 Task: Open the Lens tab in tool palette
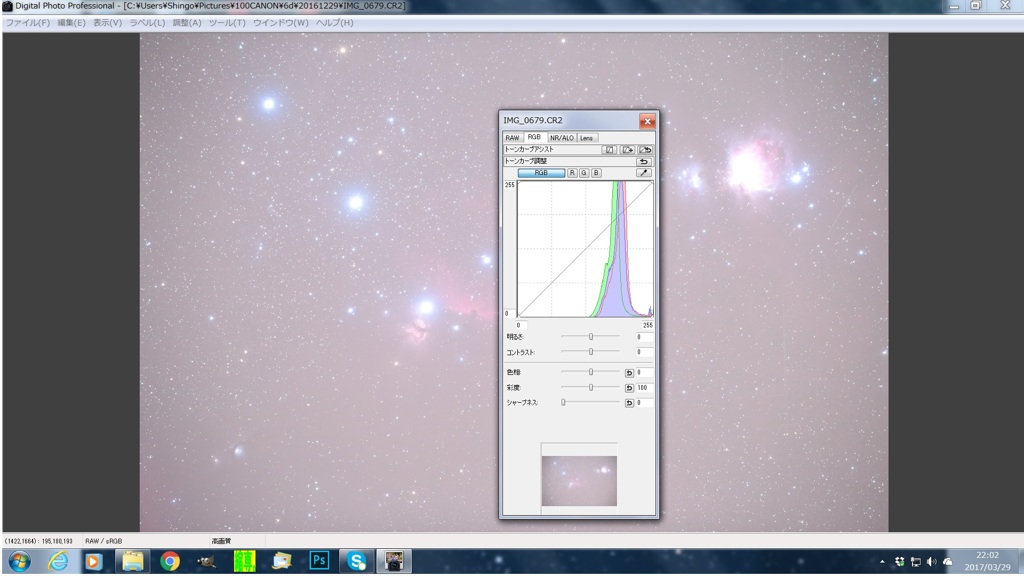pyautogui.click(x=586, y=138)
